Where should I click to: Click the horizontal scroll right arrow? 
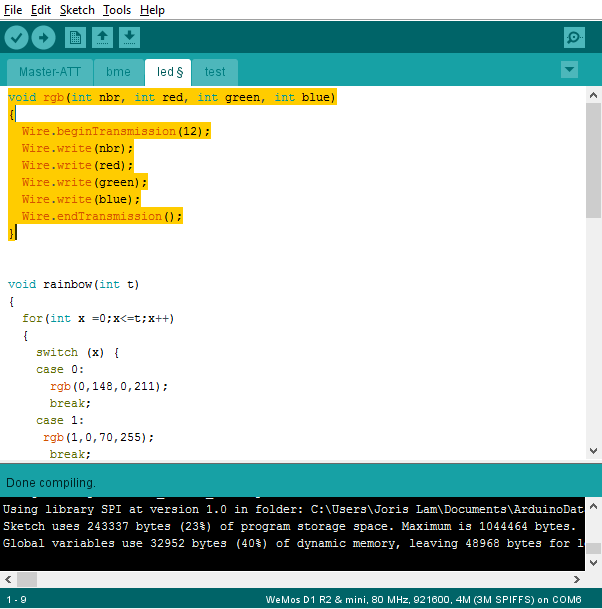tap(577, 579)
